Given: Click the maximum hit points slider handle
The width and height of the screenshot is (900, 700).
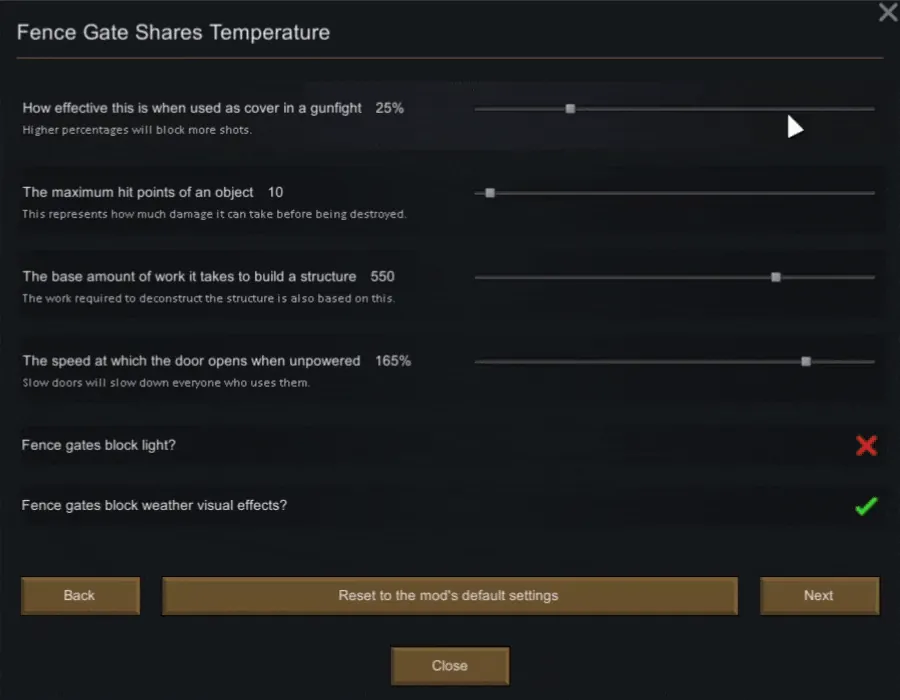Looking at the screenshot, I should coord(490,193).
